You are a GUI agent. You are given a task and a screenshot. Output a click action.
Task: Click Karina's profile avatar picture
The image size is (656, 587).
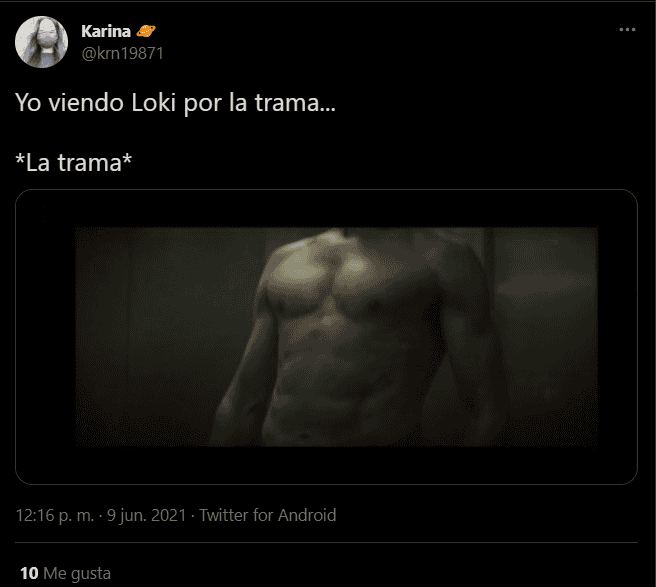(41, 42)
